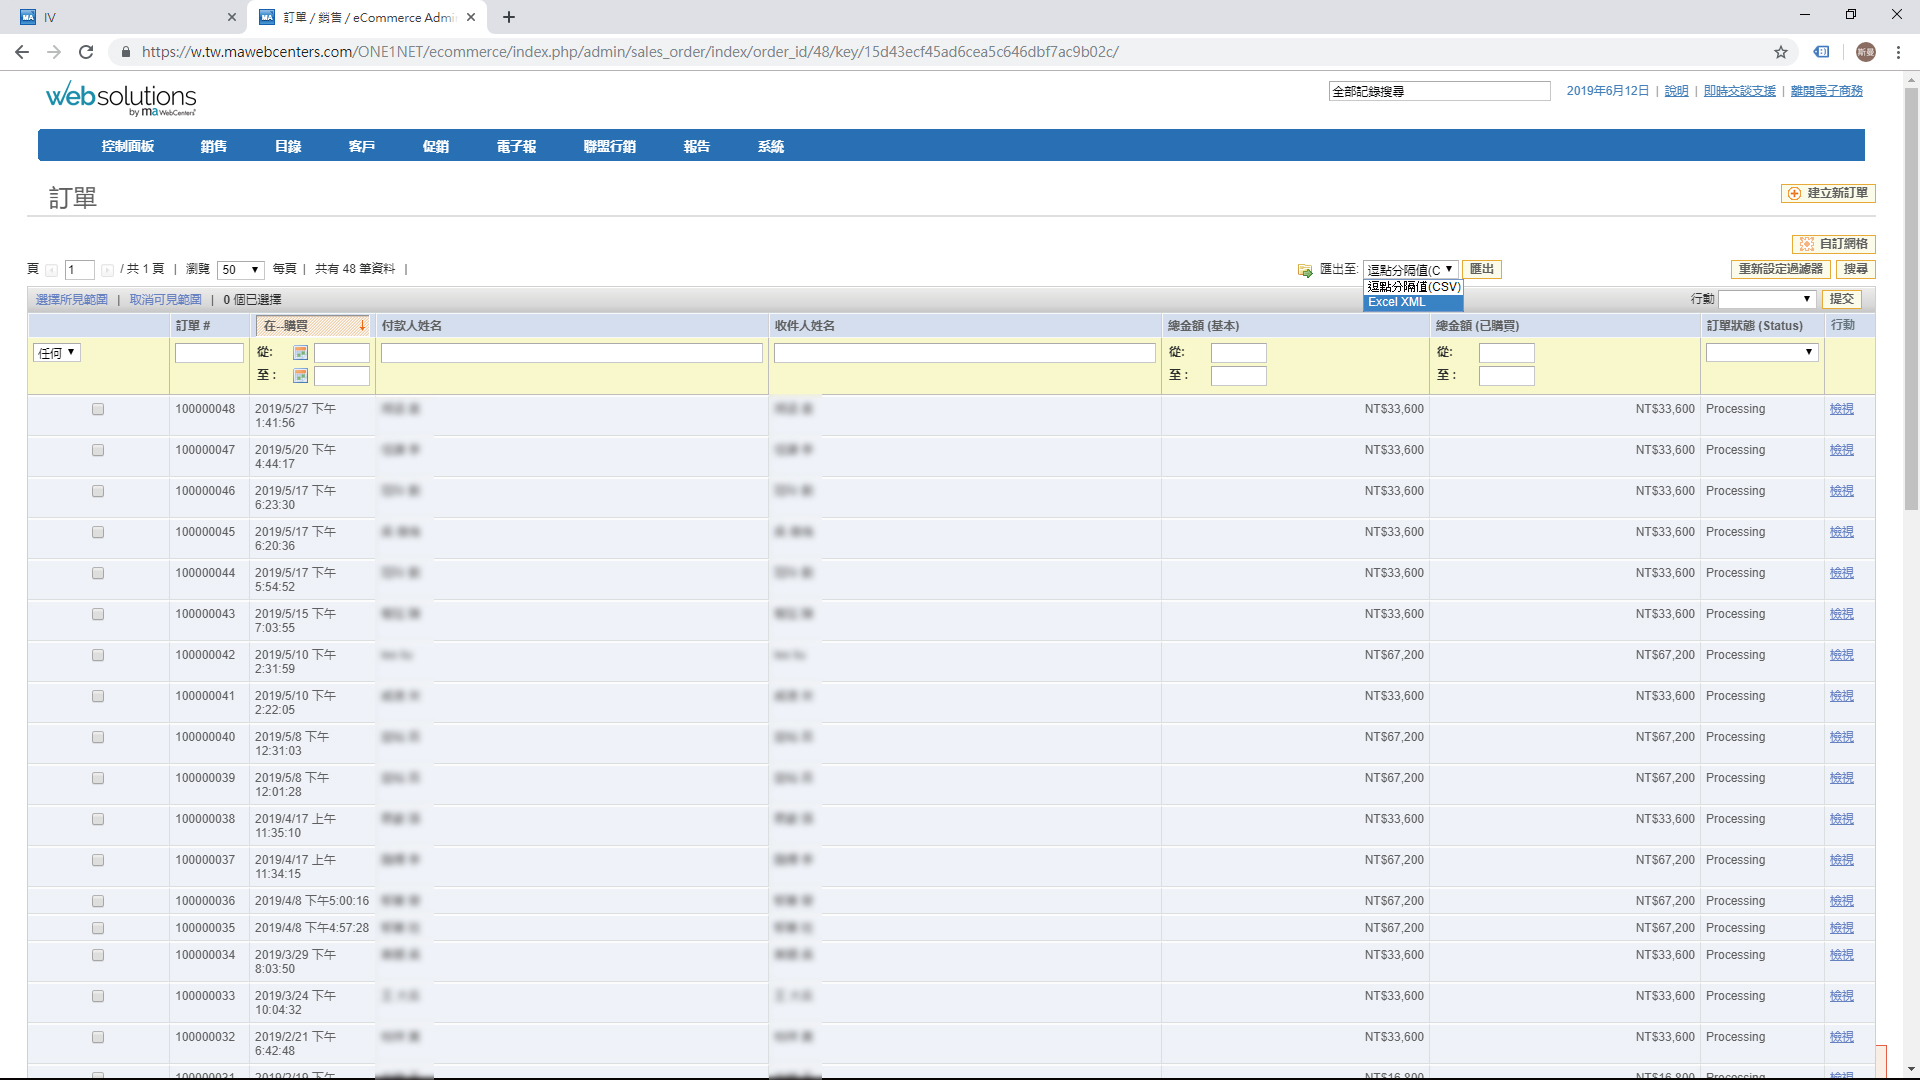Open the 促銷 menu
The image size is (1920, 1080).
pyautogui.click(x=436, y=146)
